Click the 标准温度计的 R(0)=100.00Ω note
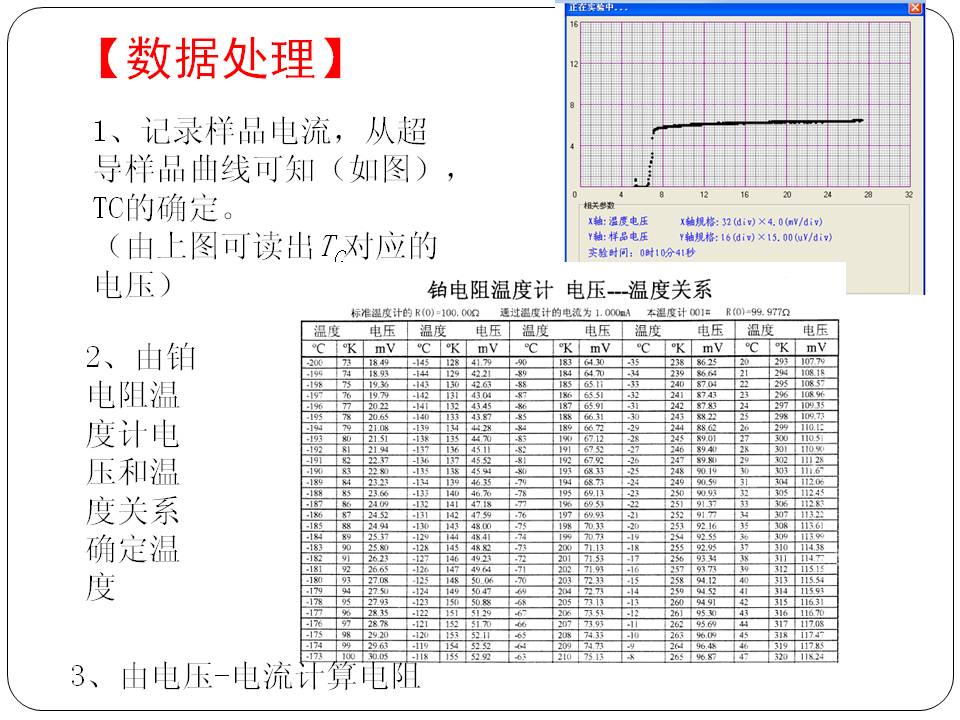The height and width of the screenshot is (720, 960). pyautogui.click(x=414, y=313)
